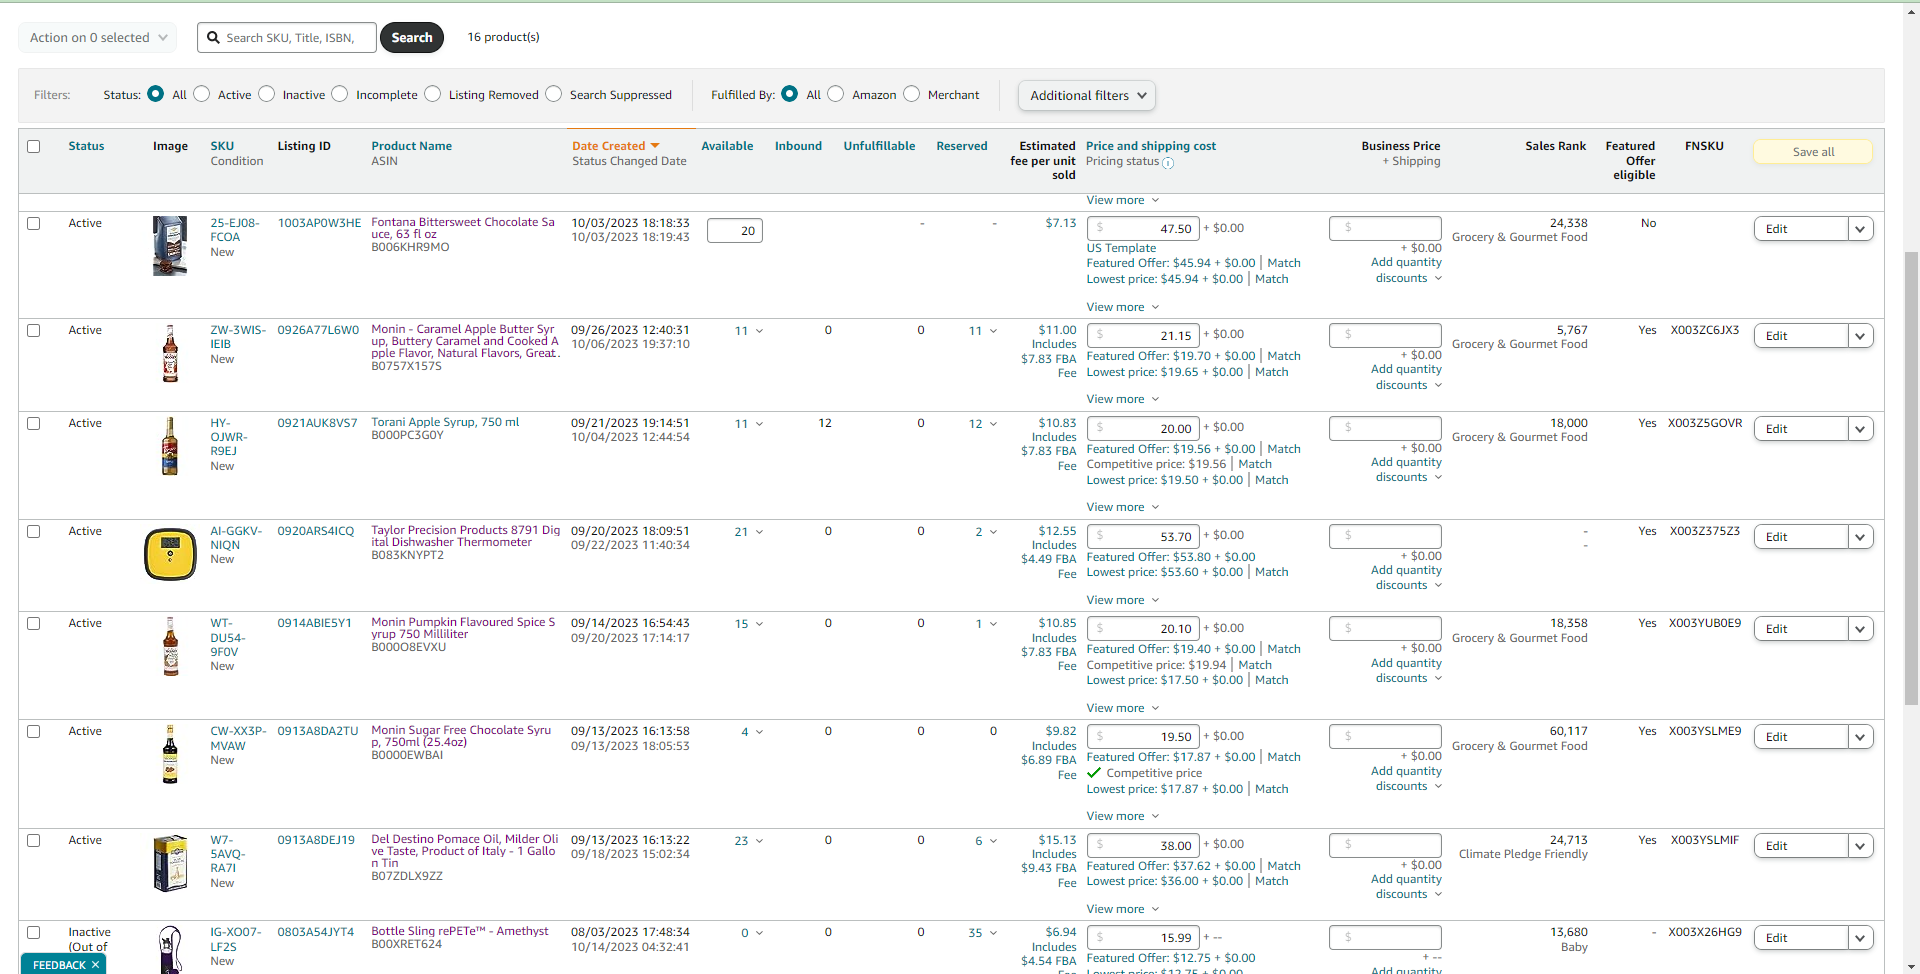
Task: Open the Fontana Bittersweet Chocolate Sauce product image
Action: pos(170,246)
